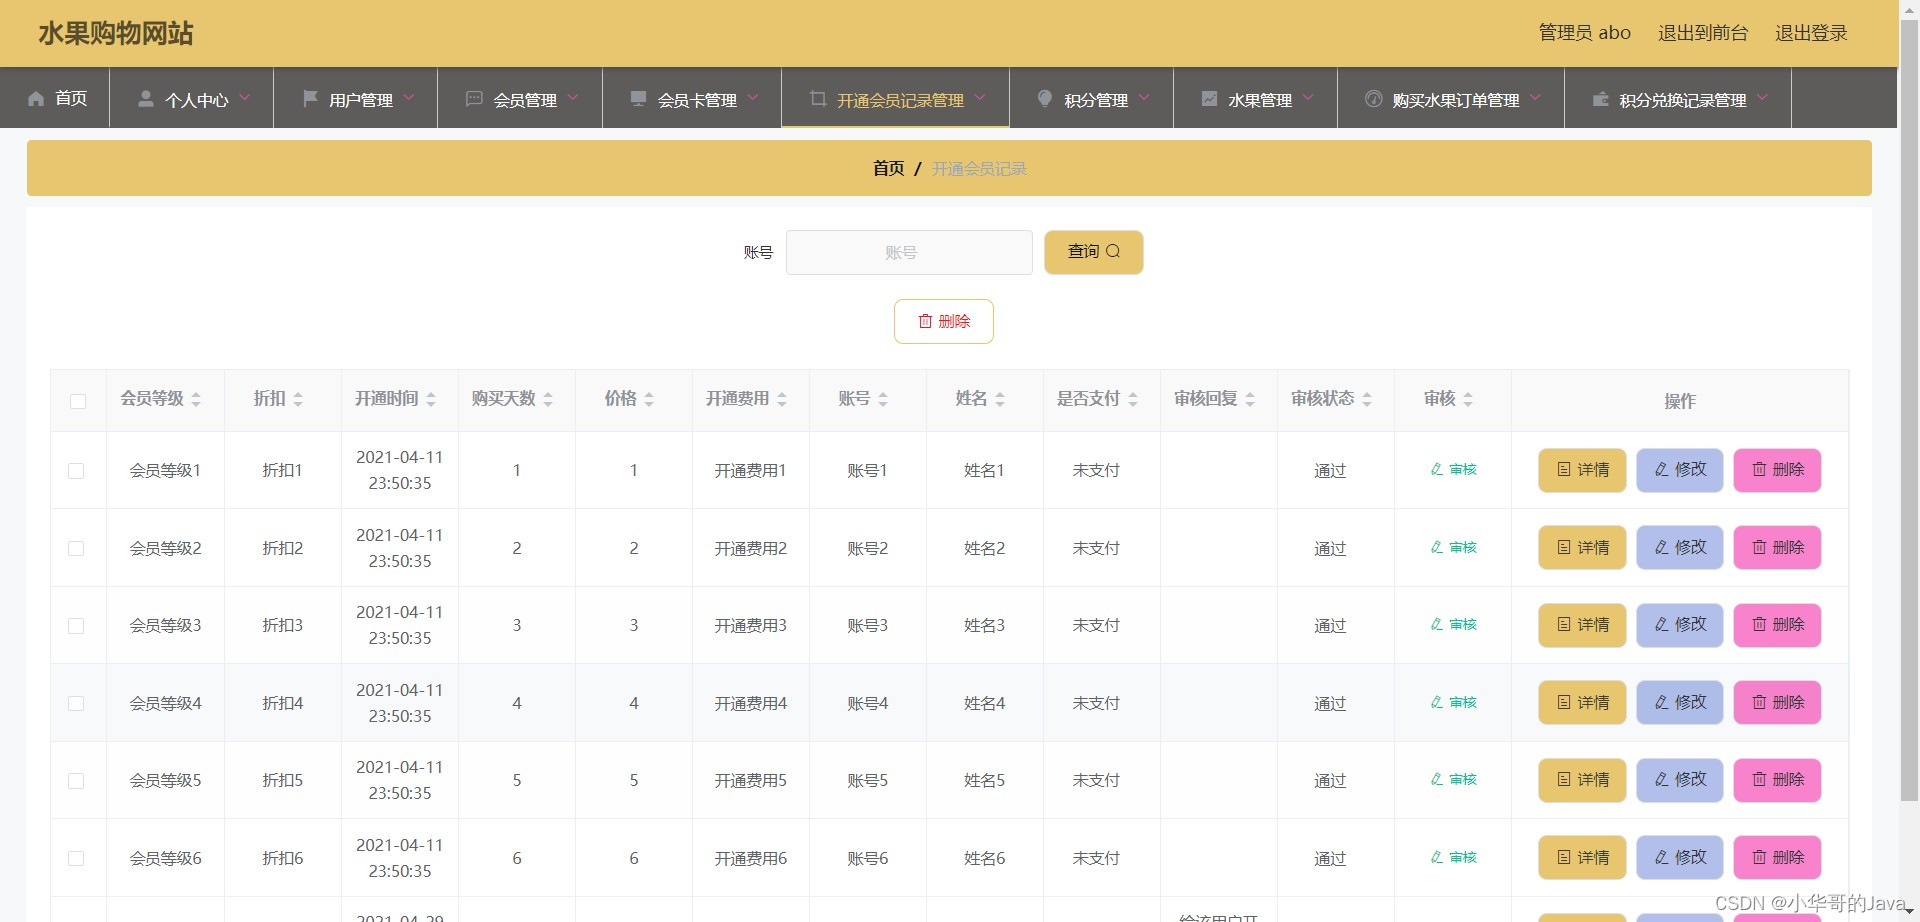Click the flag icon next to 用户管理
Screen dimensions: 1920x922
click(310, 98)
